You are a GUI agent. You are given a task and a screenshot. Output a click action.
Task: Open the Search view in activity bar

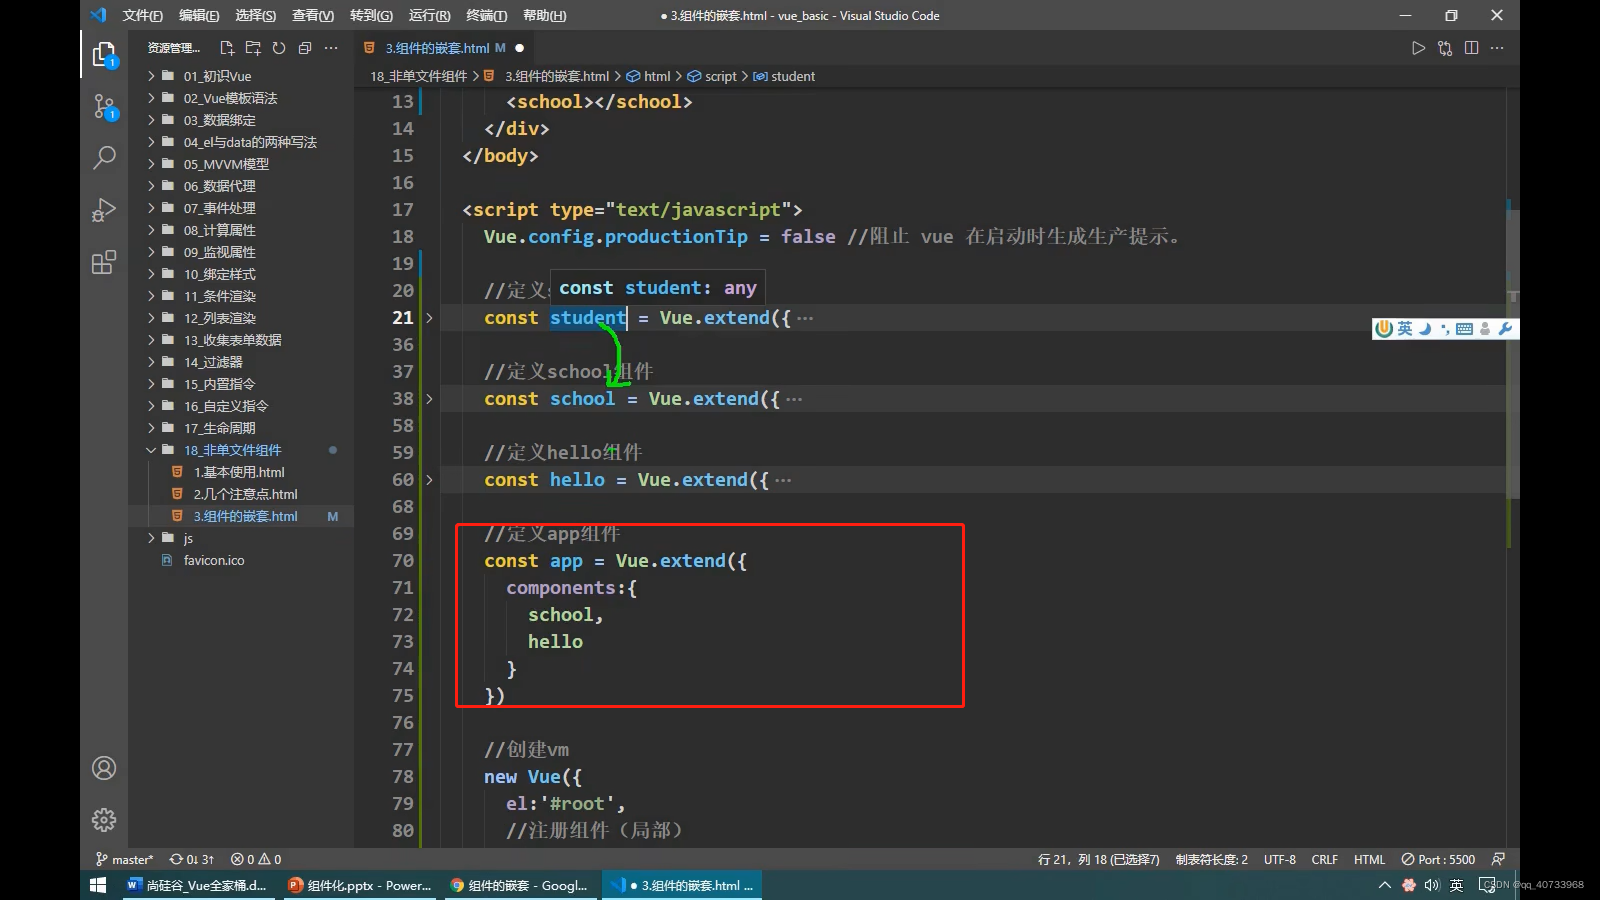[x=104, y=157]
